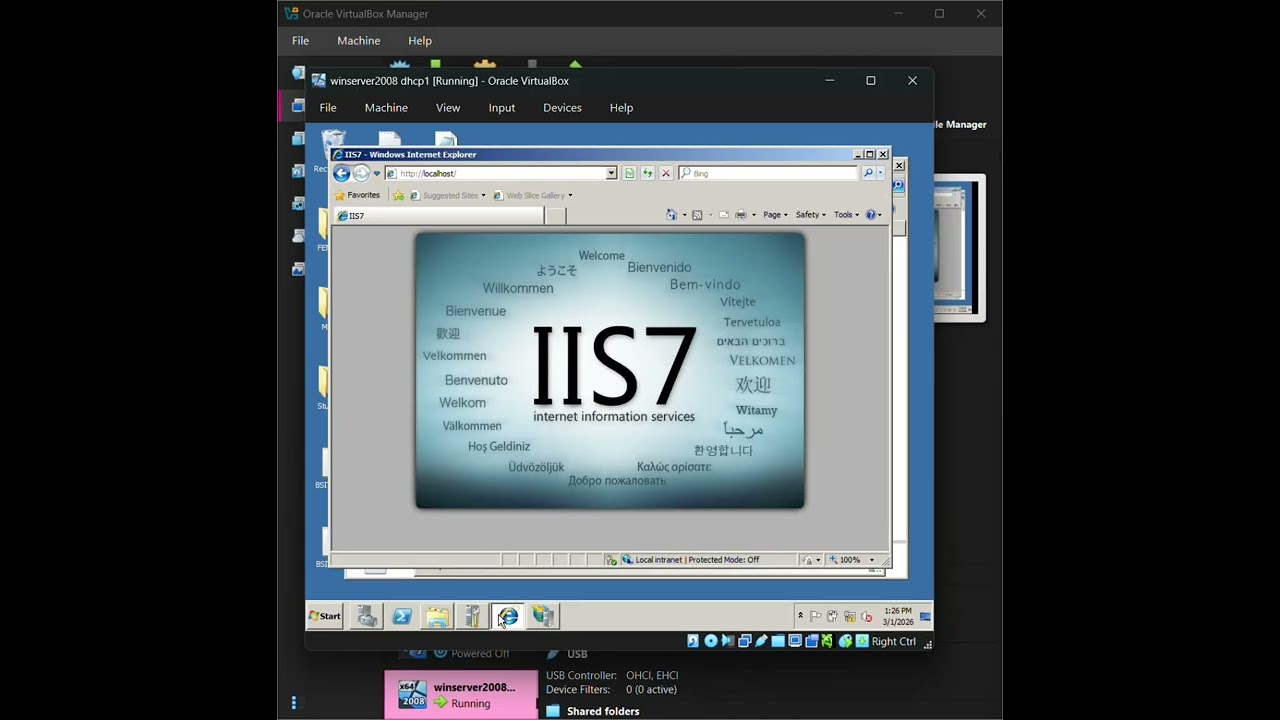Toggle Compatibility View icon in address bar
The width and height of the screenshot is (1280, 720).
click(629, 173)
